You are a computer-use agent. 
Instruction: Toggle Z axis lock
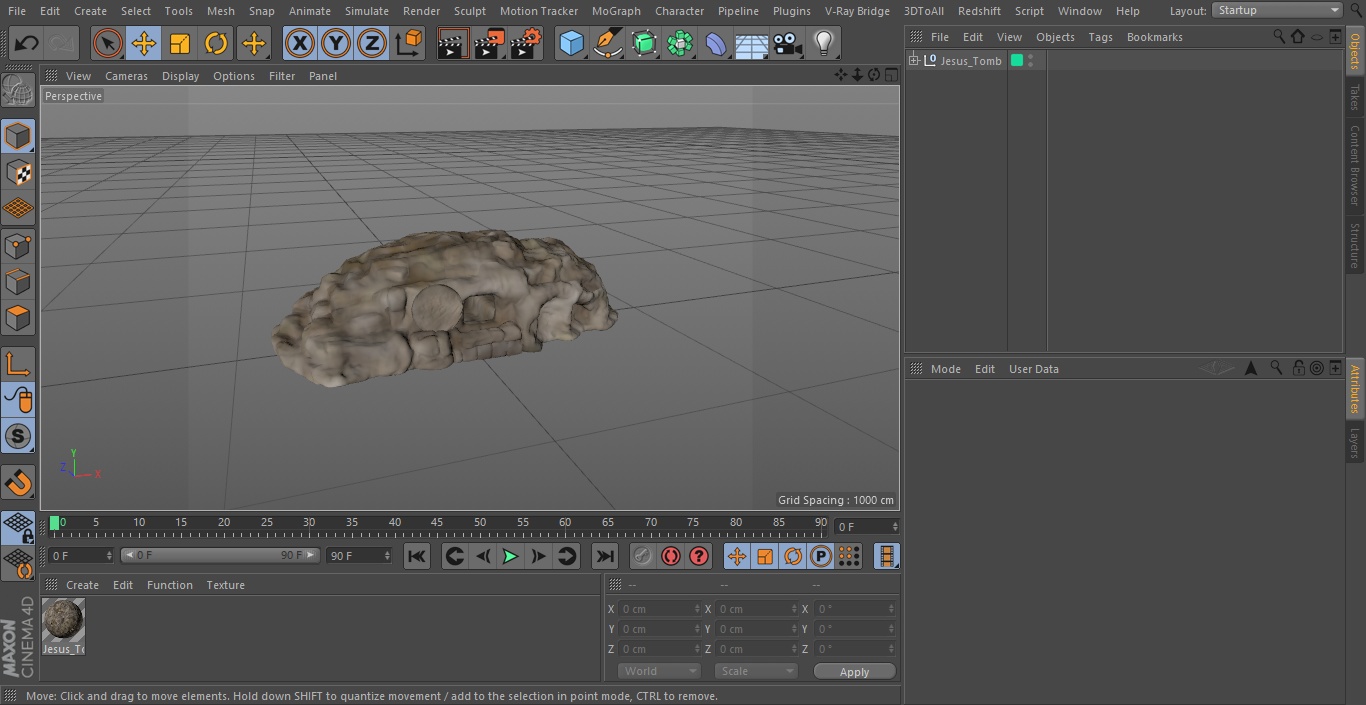pos(372,44)
